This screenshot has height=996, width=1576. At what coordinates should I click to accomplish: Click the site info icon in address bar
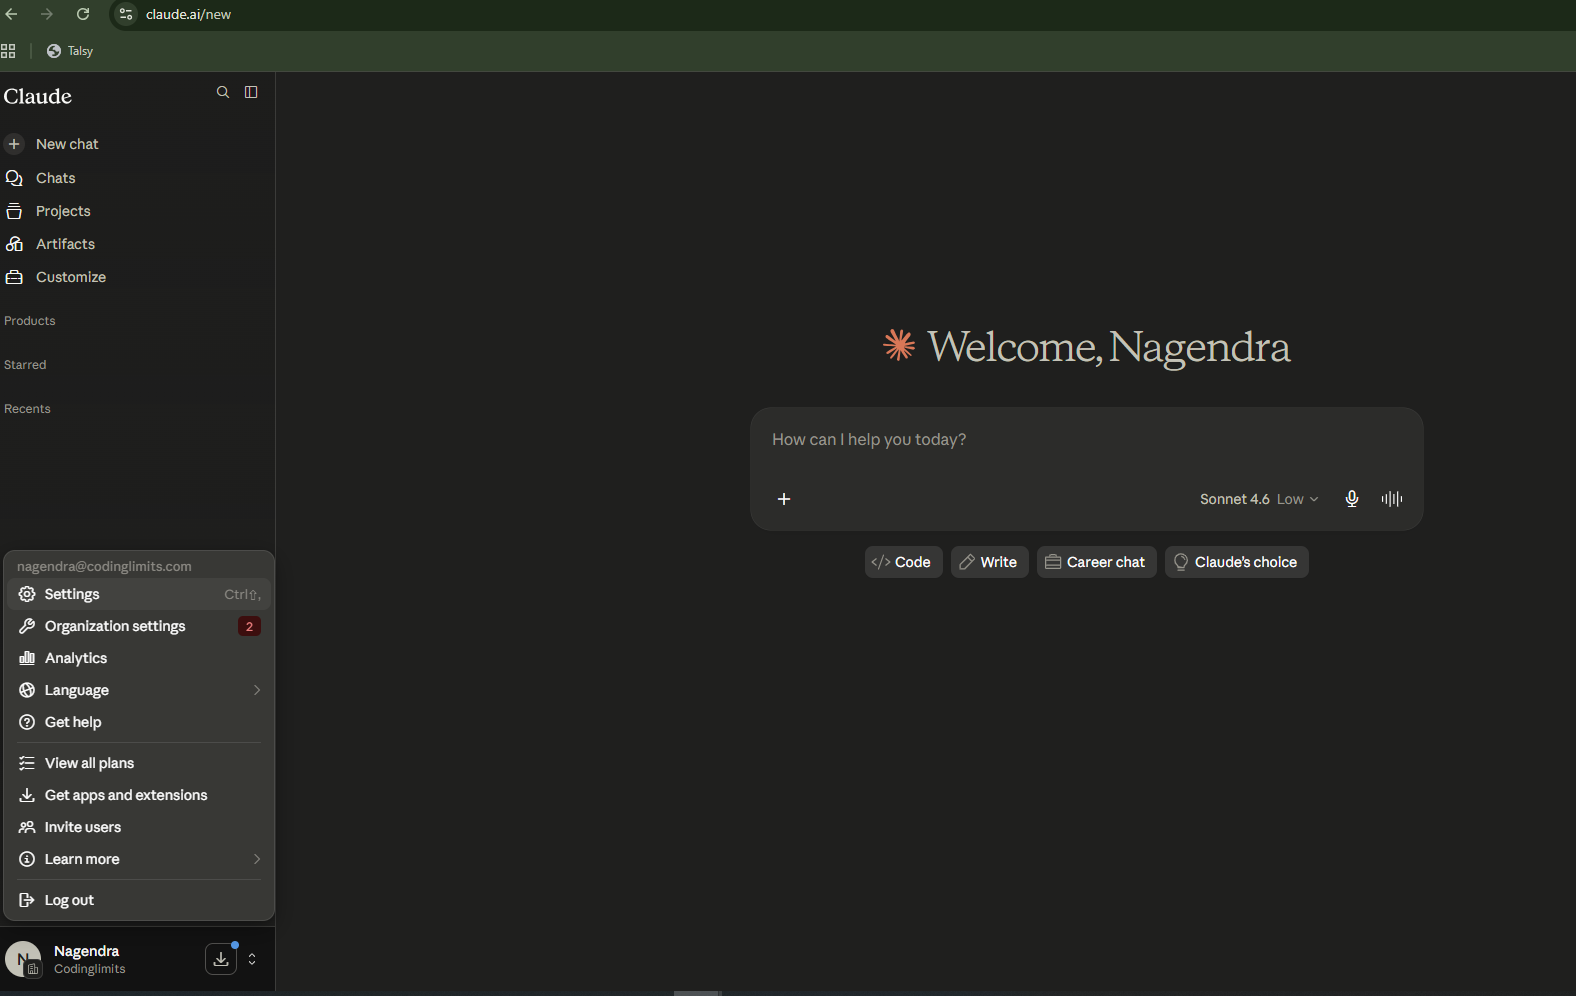126,14
